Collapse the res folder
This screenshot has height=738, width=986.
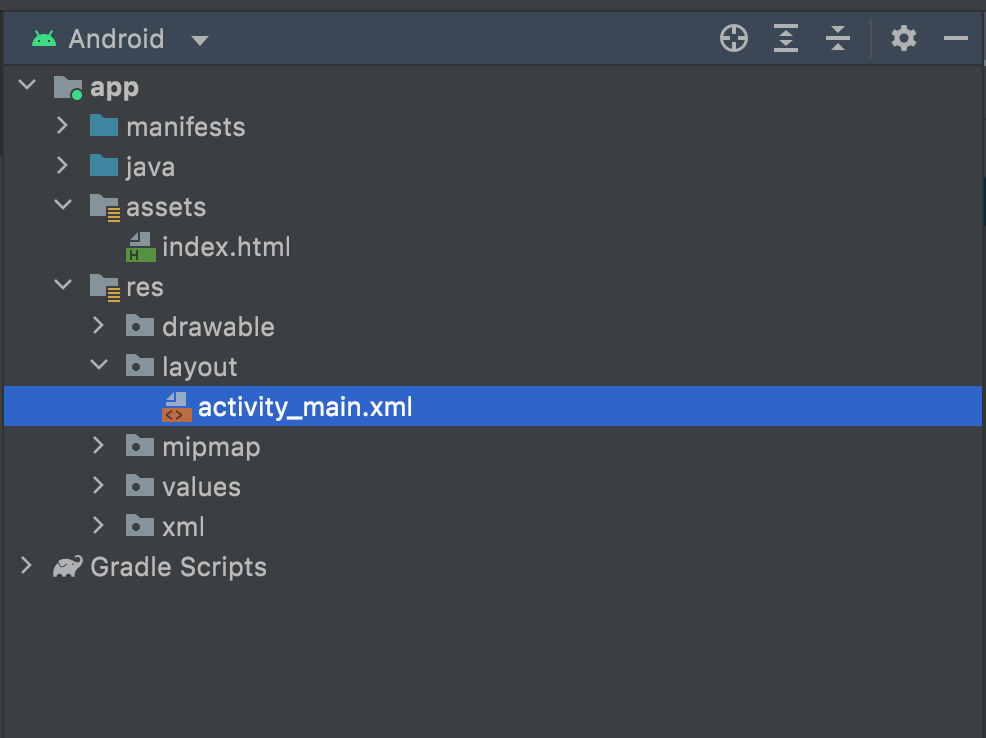63,284
